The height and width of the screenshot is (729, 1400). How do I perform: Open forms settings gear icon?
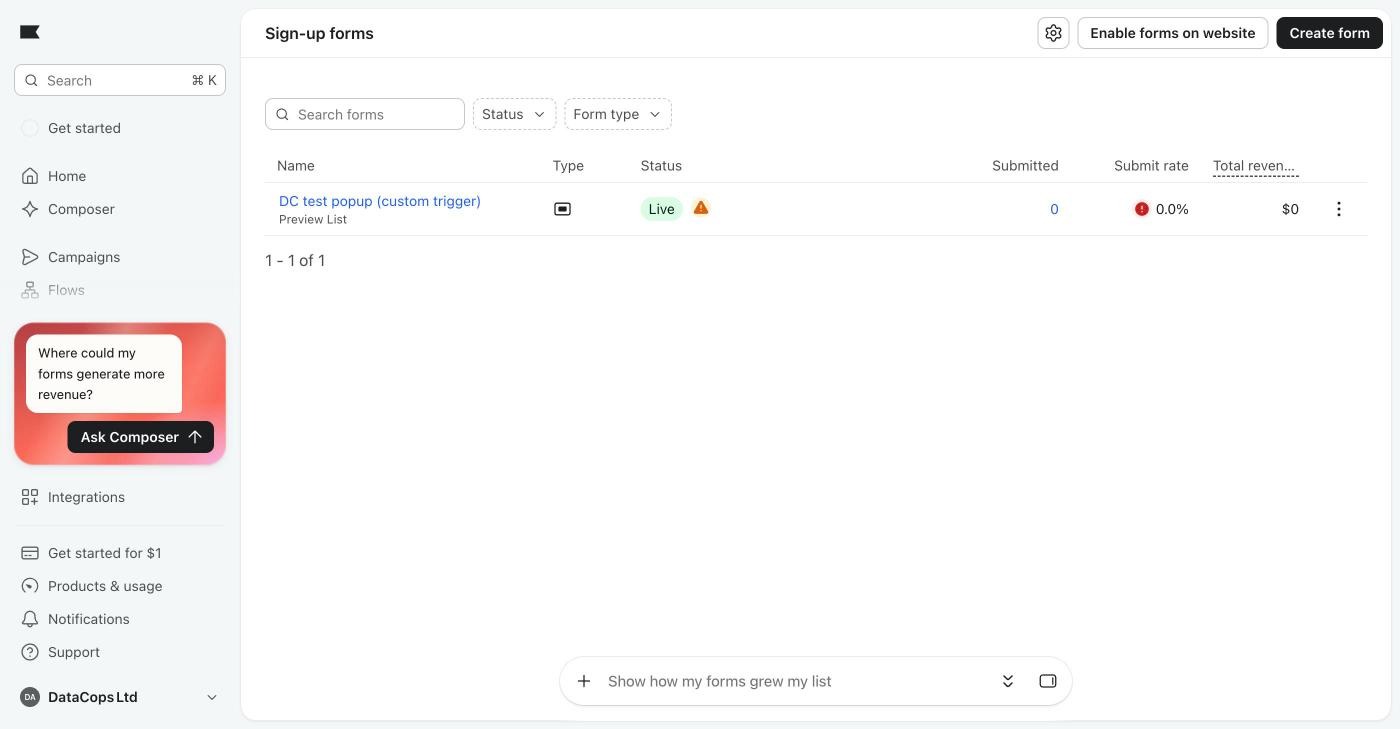pos(1053,33)
